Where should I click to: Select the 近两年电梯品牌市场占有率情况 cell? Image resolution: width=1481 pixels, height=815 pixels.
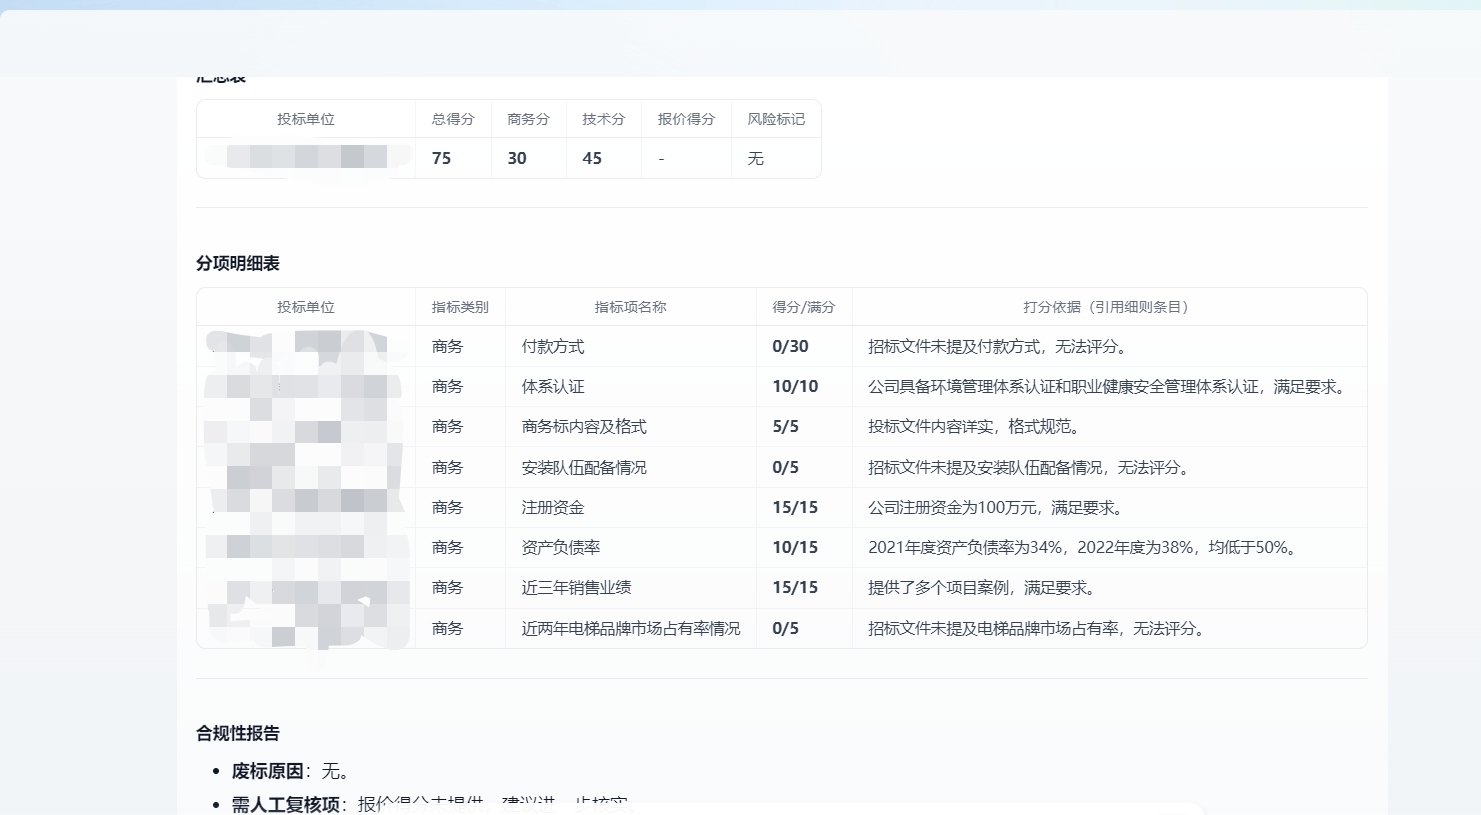631,628
